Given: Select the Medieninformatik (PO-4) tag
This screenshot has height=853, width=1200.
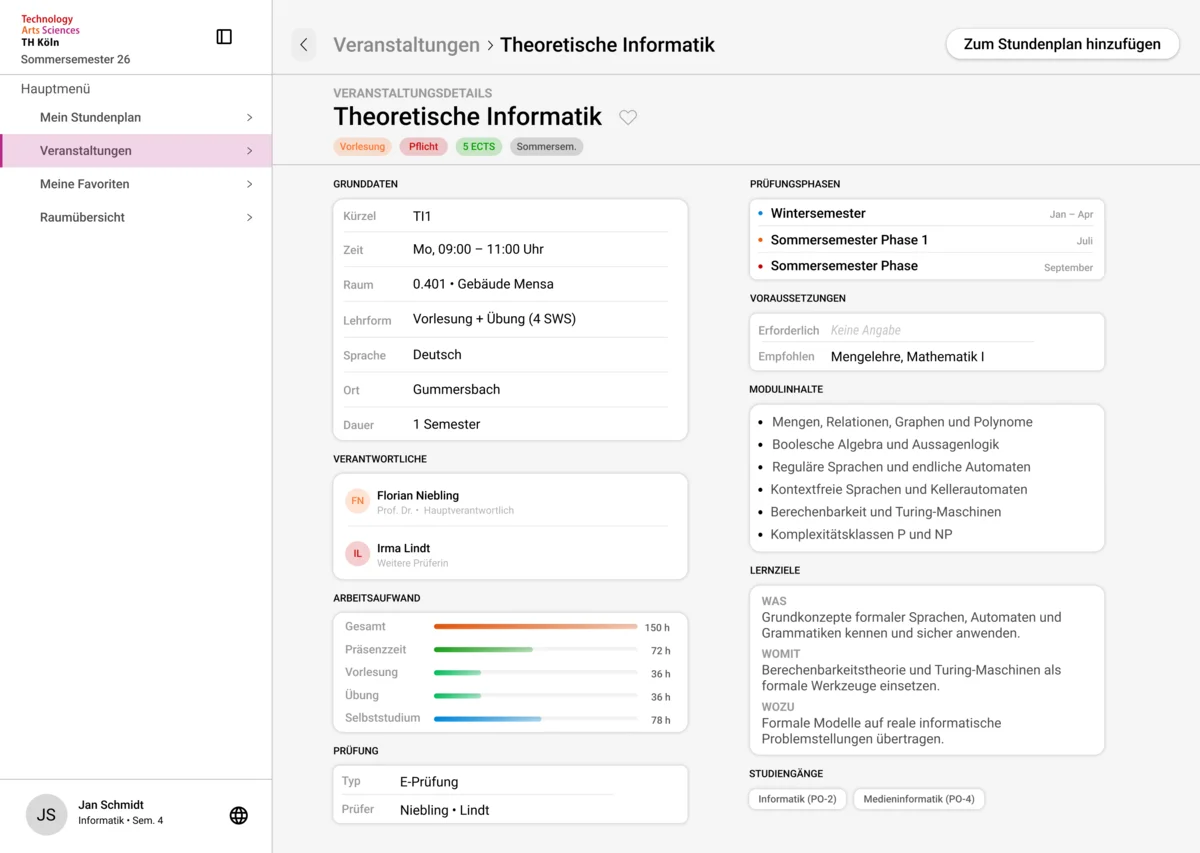Looking at the screenshot, I should 918,799.
